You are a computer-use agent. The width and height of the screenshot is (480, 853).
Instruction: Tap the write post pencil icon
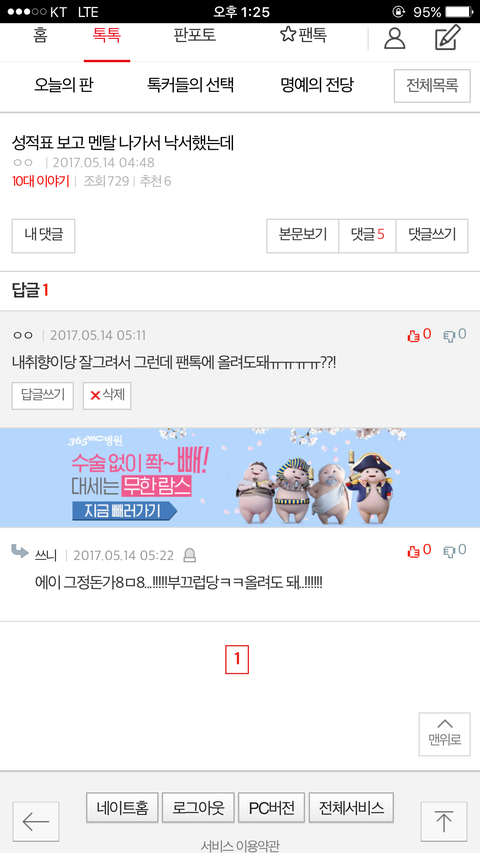click(x=448, y=38)
